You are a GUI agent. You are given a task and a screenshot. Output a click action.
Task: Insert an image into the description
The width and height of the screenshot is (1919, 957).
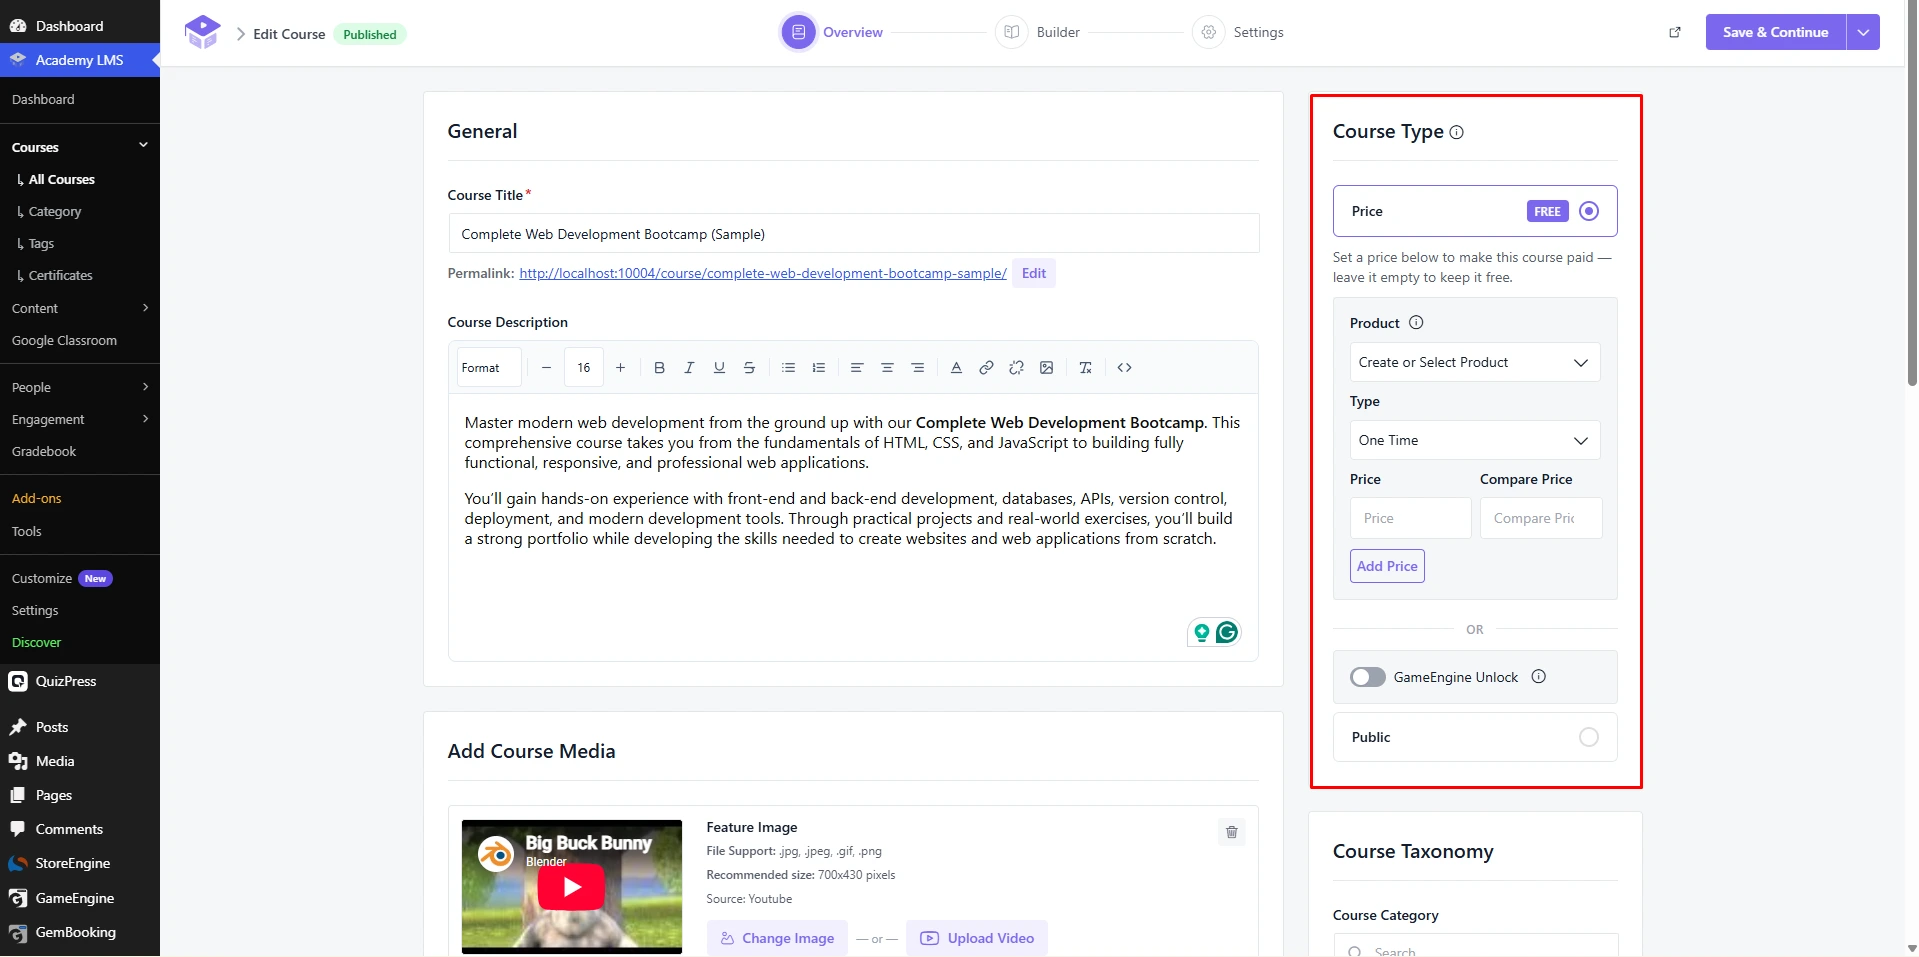coord(1046,368)
